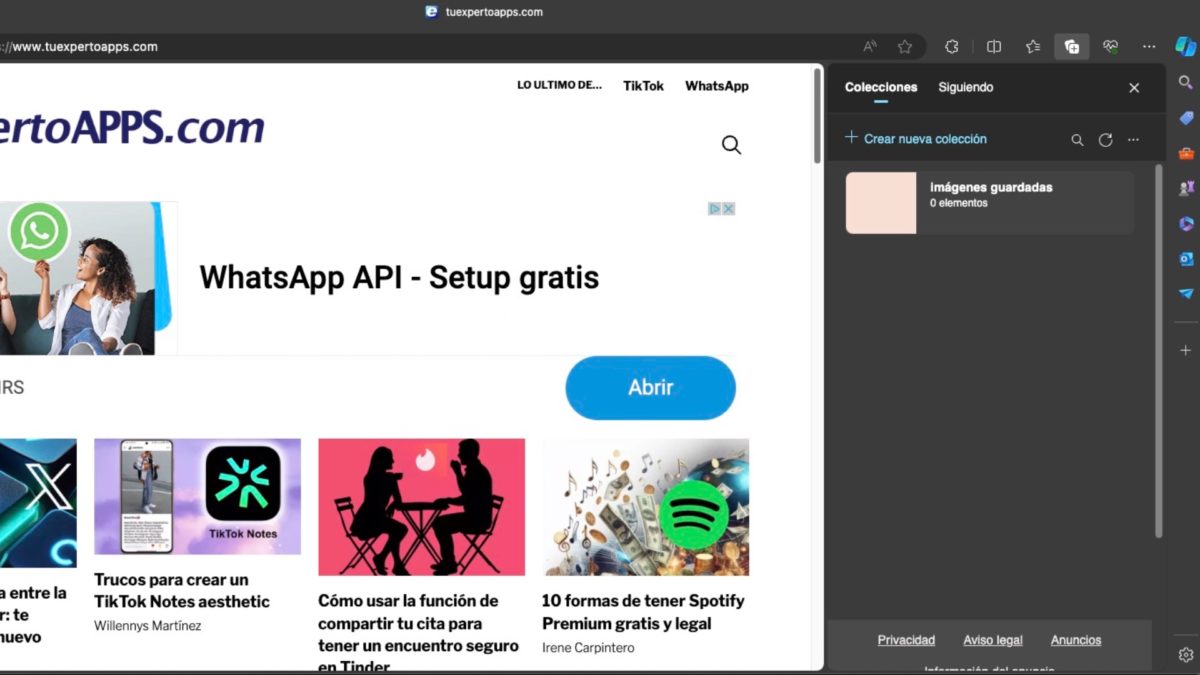Open author link Irene Carpintero
The image size is (1200, 675).
[588, 648]
